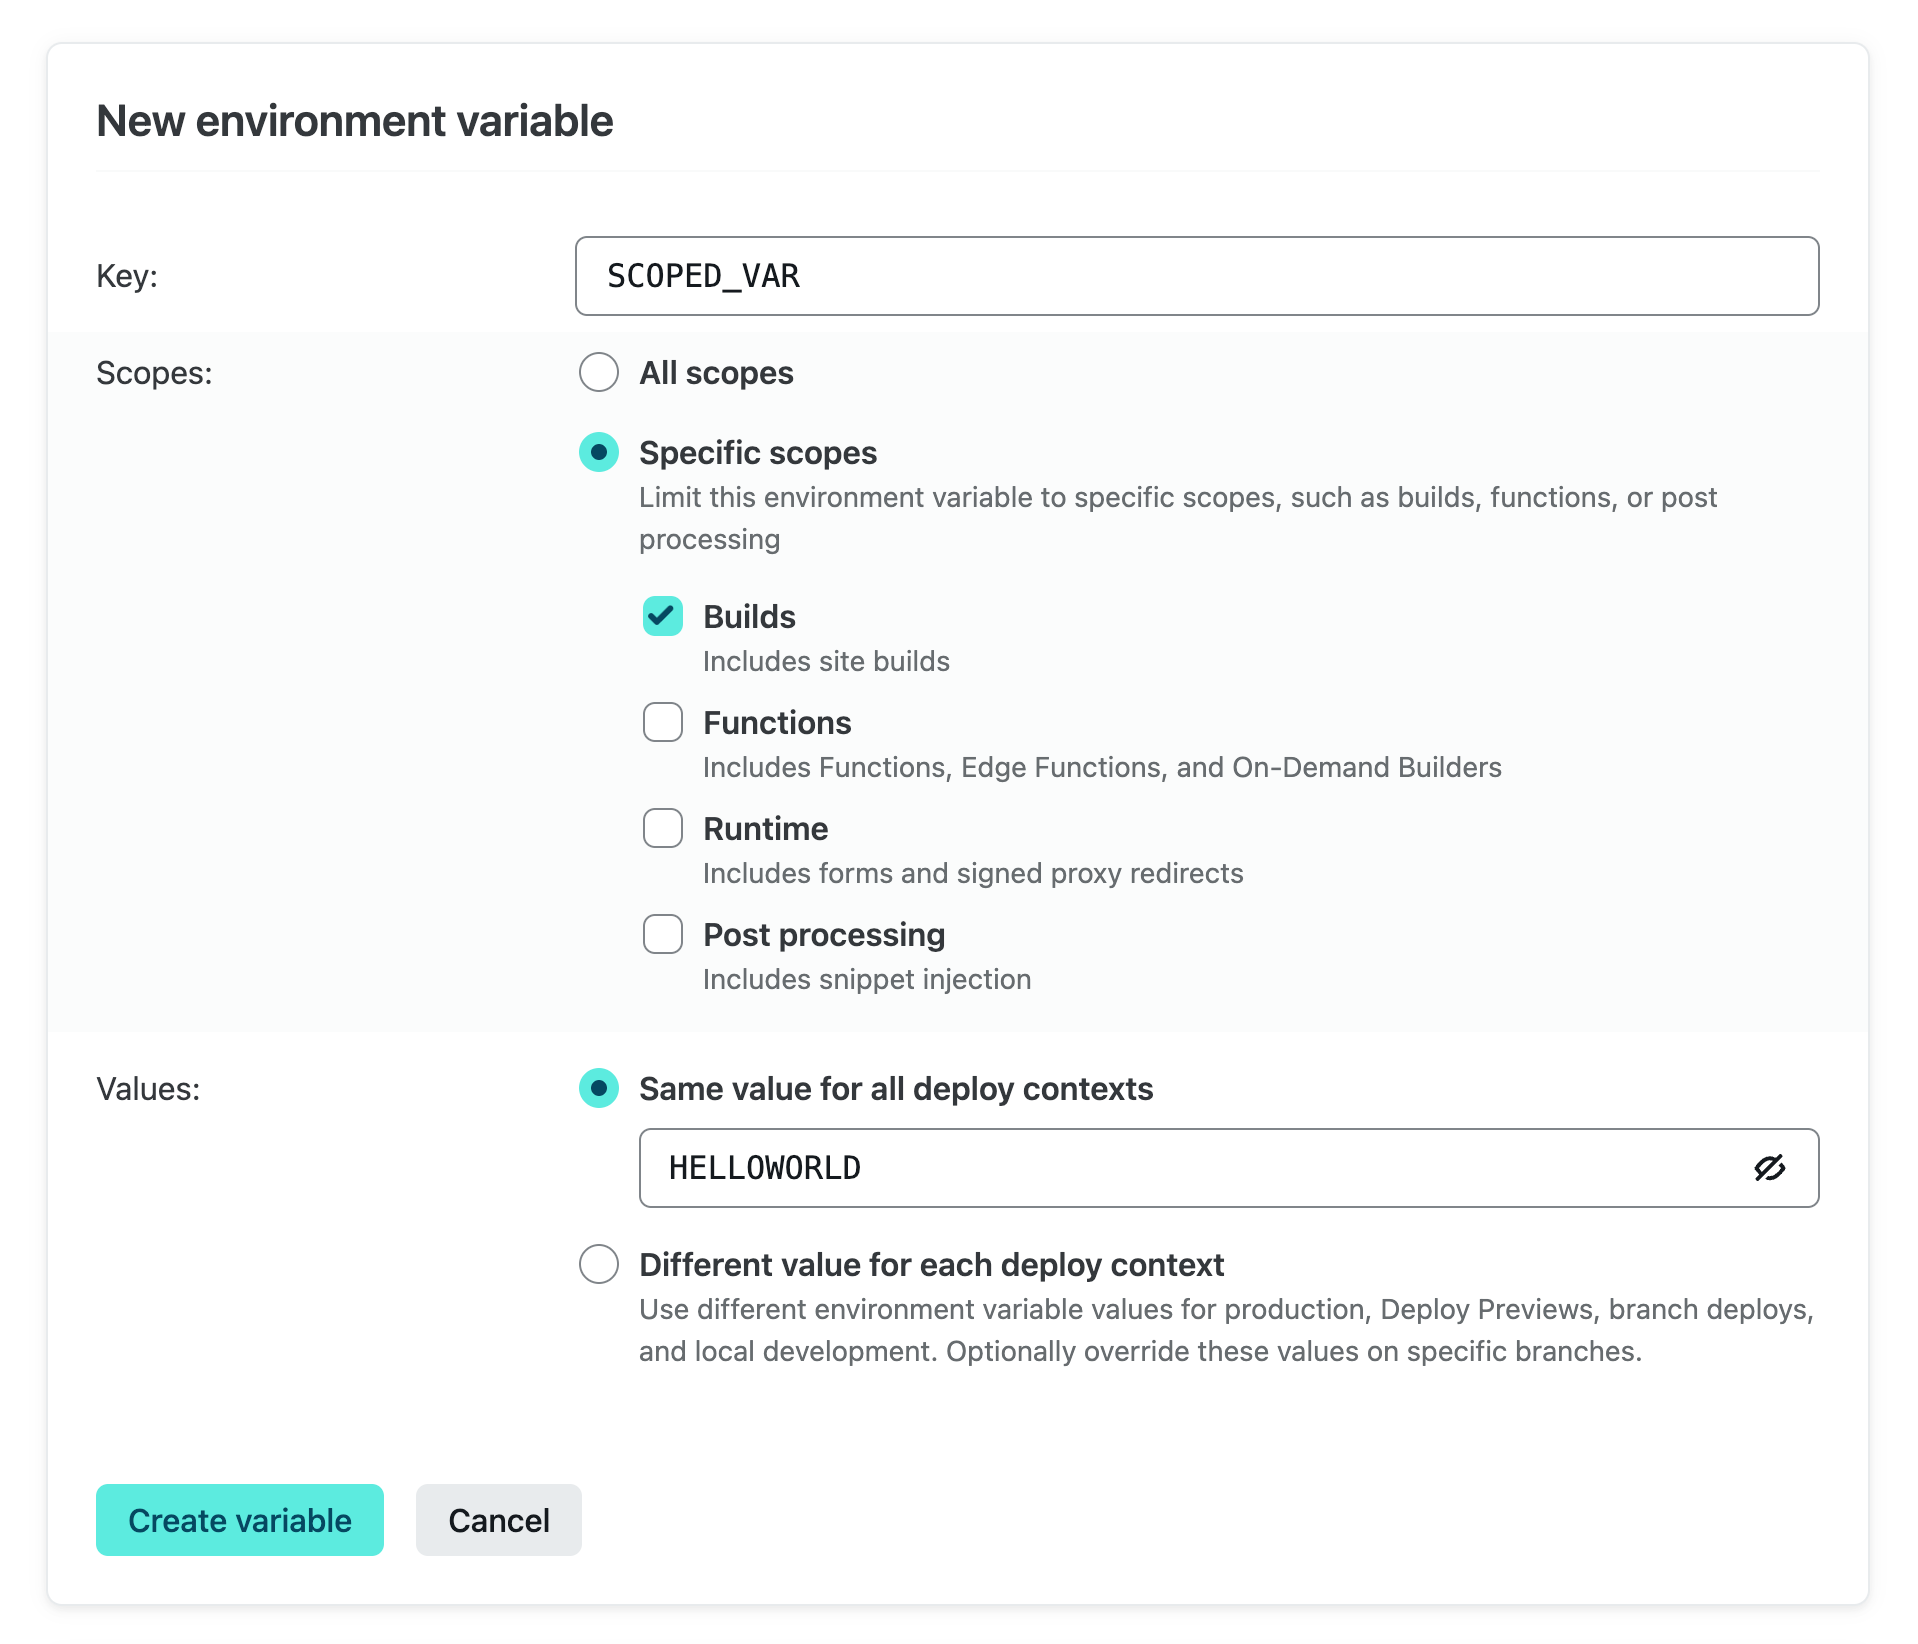Click the Builds label text
Viewport: 1918px width, 1644px height.
(x=749, y=617)
